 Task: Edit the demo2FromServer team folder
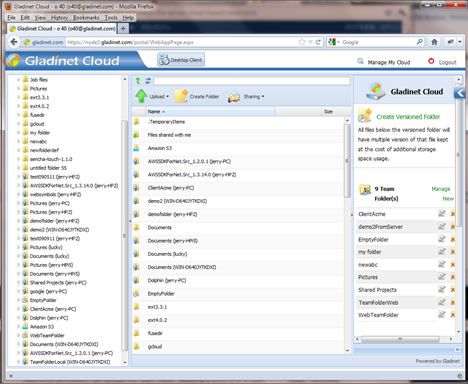pos(442,226)
